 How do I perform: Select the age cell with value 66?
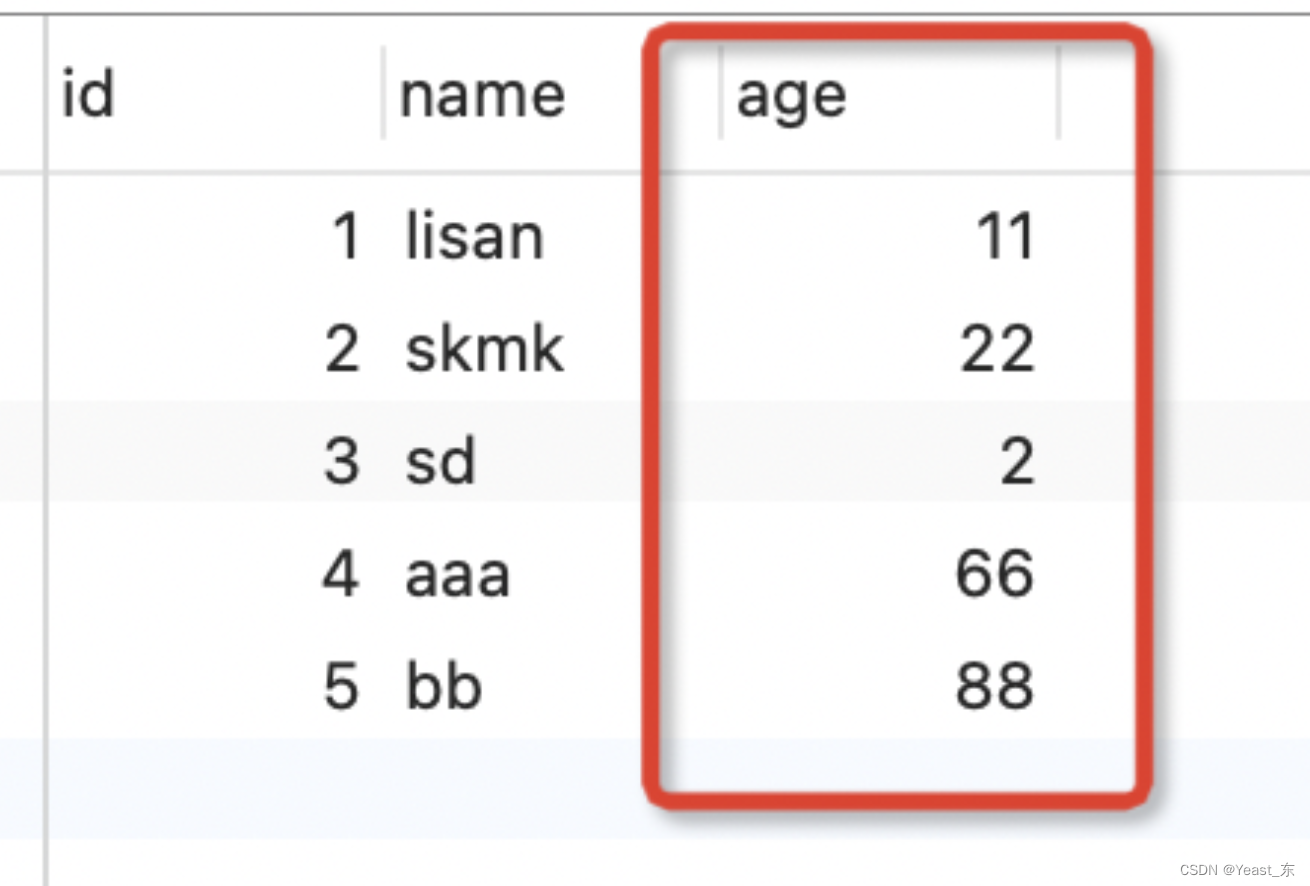coord(994,575)
